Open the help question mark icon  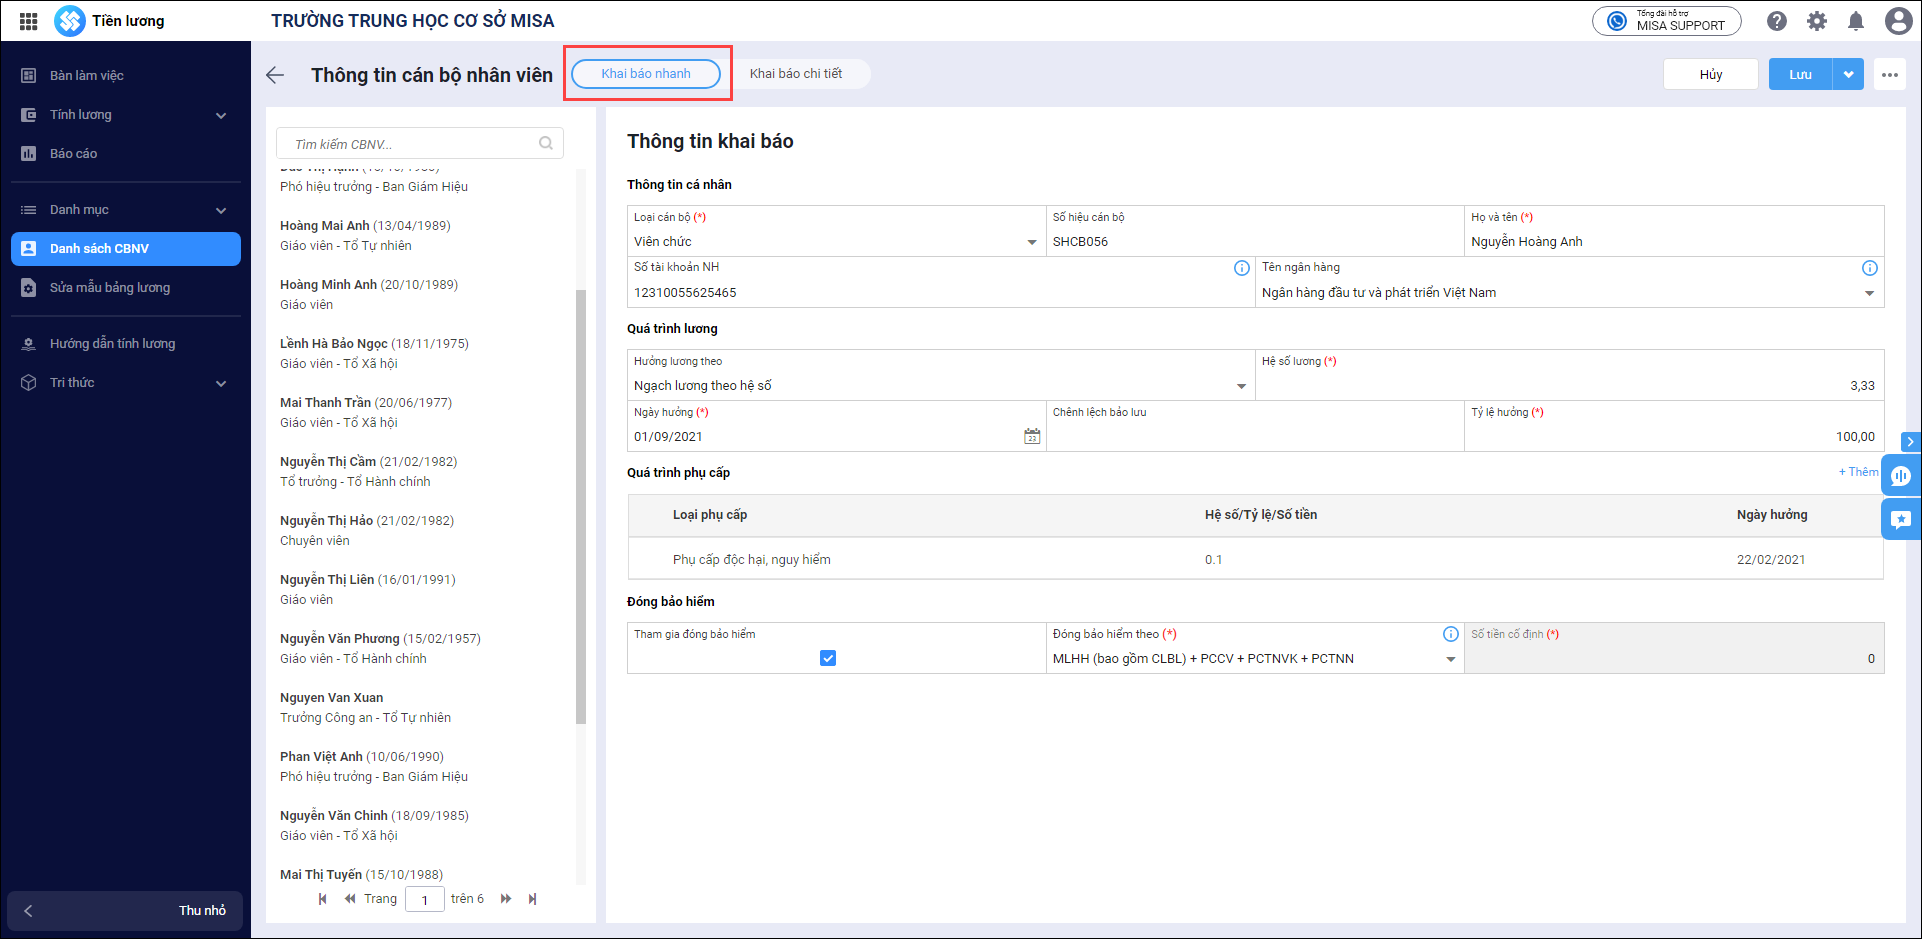click(1777, 21)
